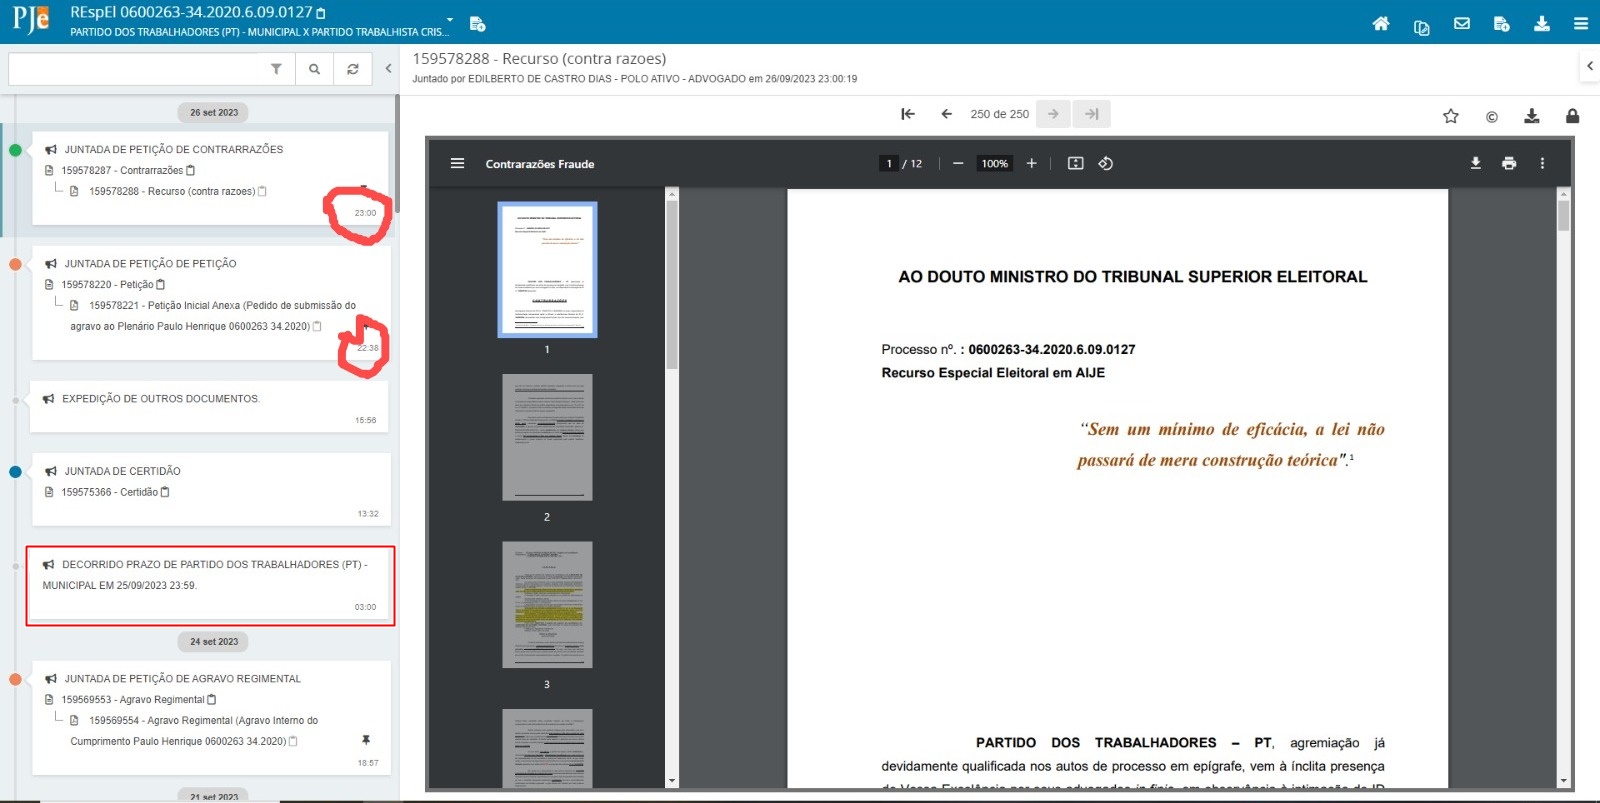Open document 159575366 - Certidão
1600x803 pixels.
[109, 492]
